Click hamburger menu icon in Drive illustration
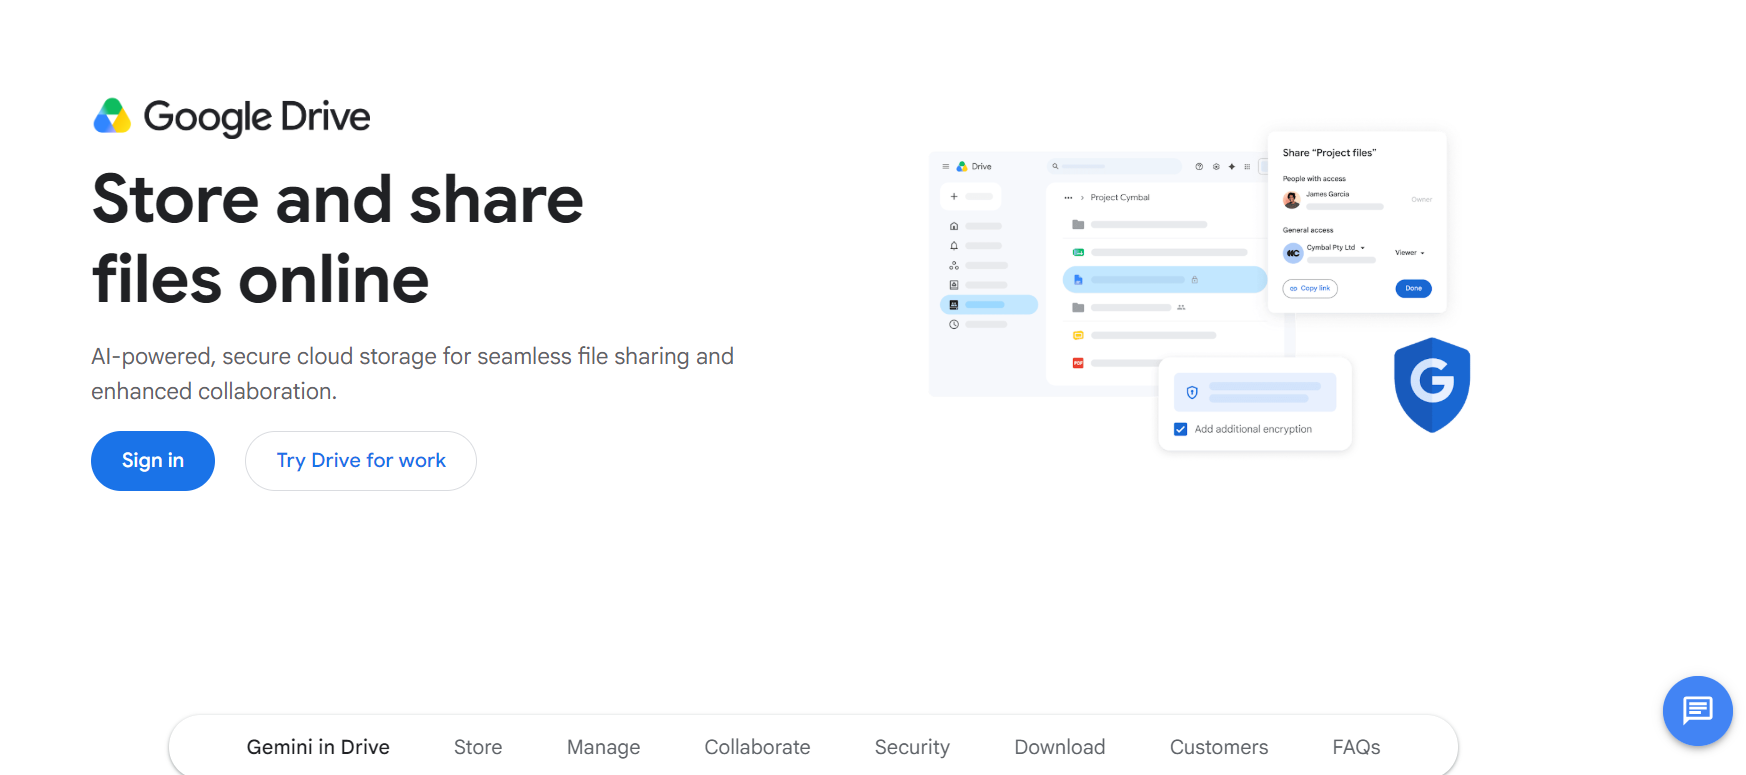Screen dimensions: 1746x775 [945, 167]
